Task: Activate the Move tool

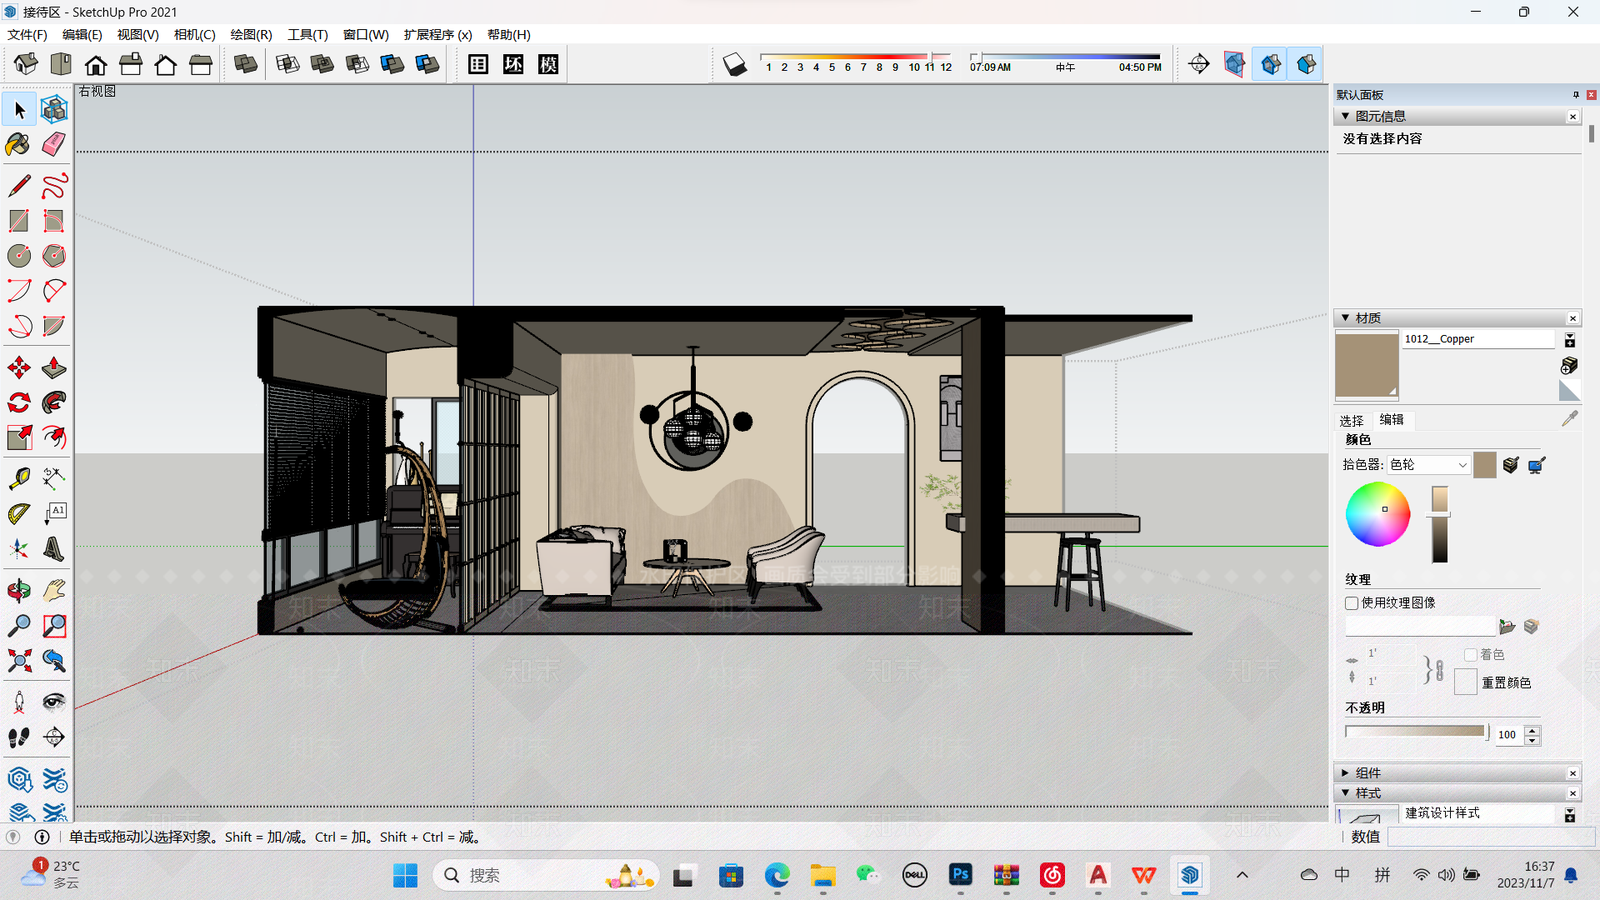Action: pyautogui.click(x=19, y=368)
